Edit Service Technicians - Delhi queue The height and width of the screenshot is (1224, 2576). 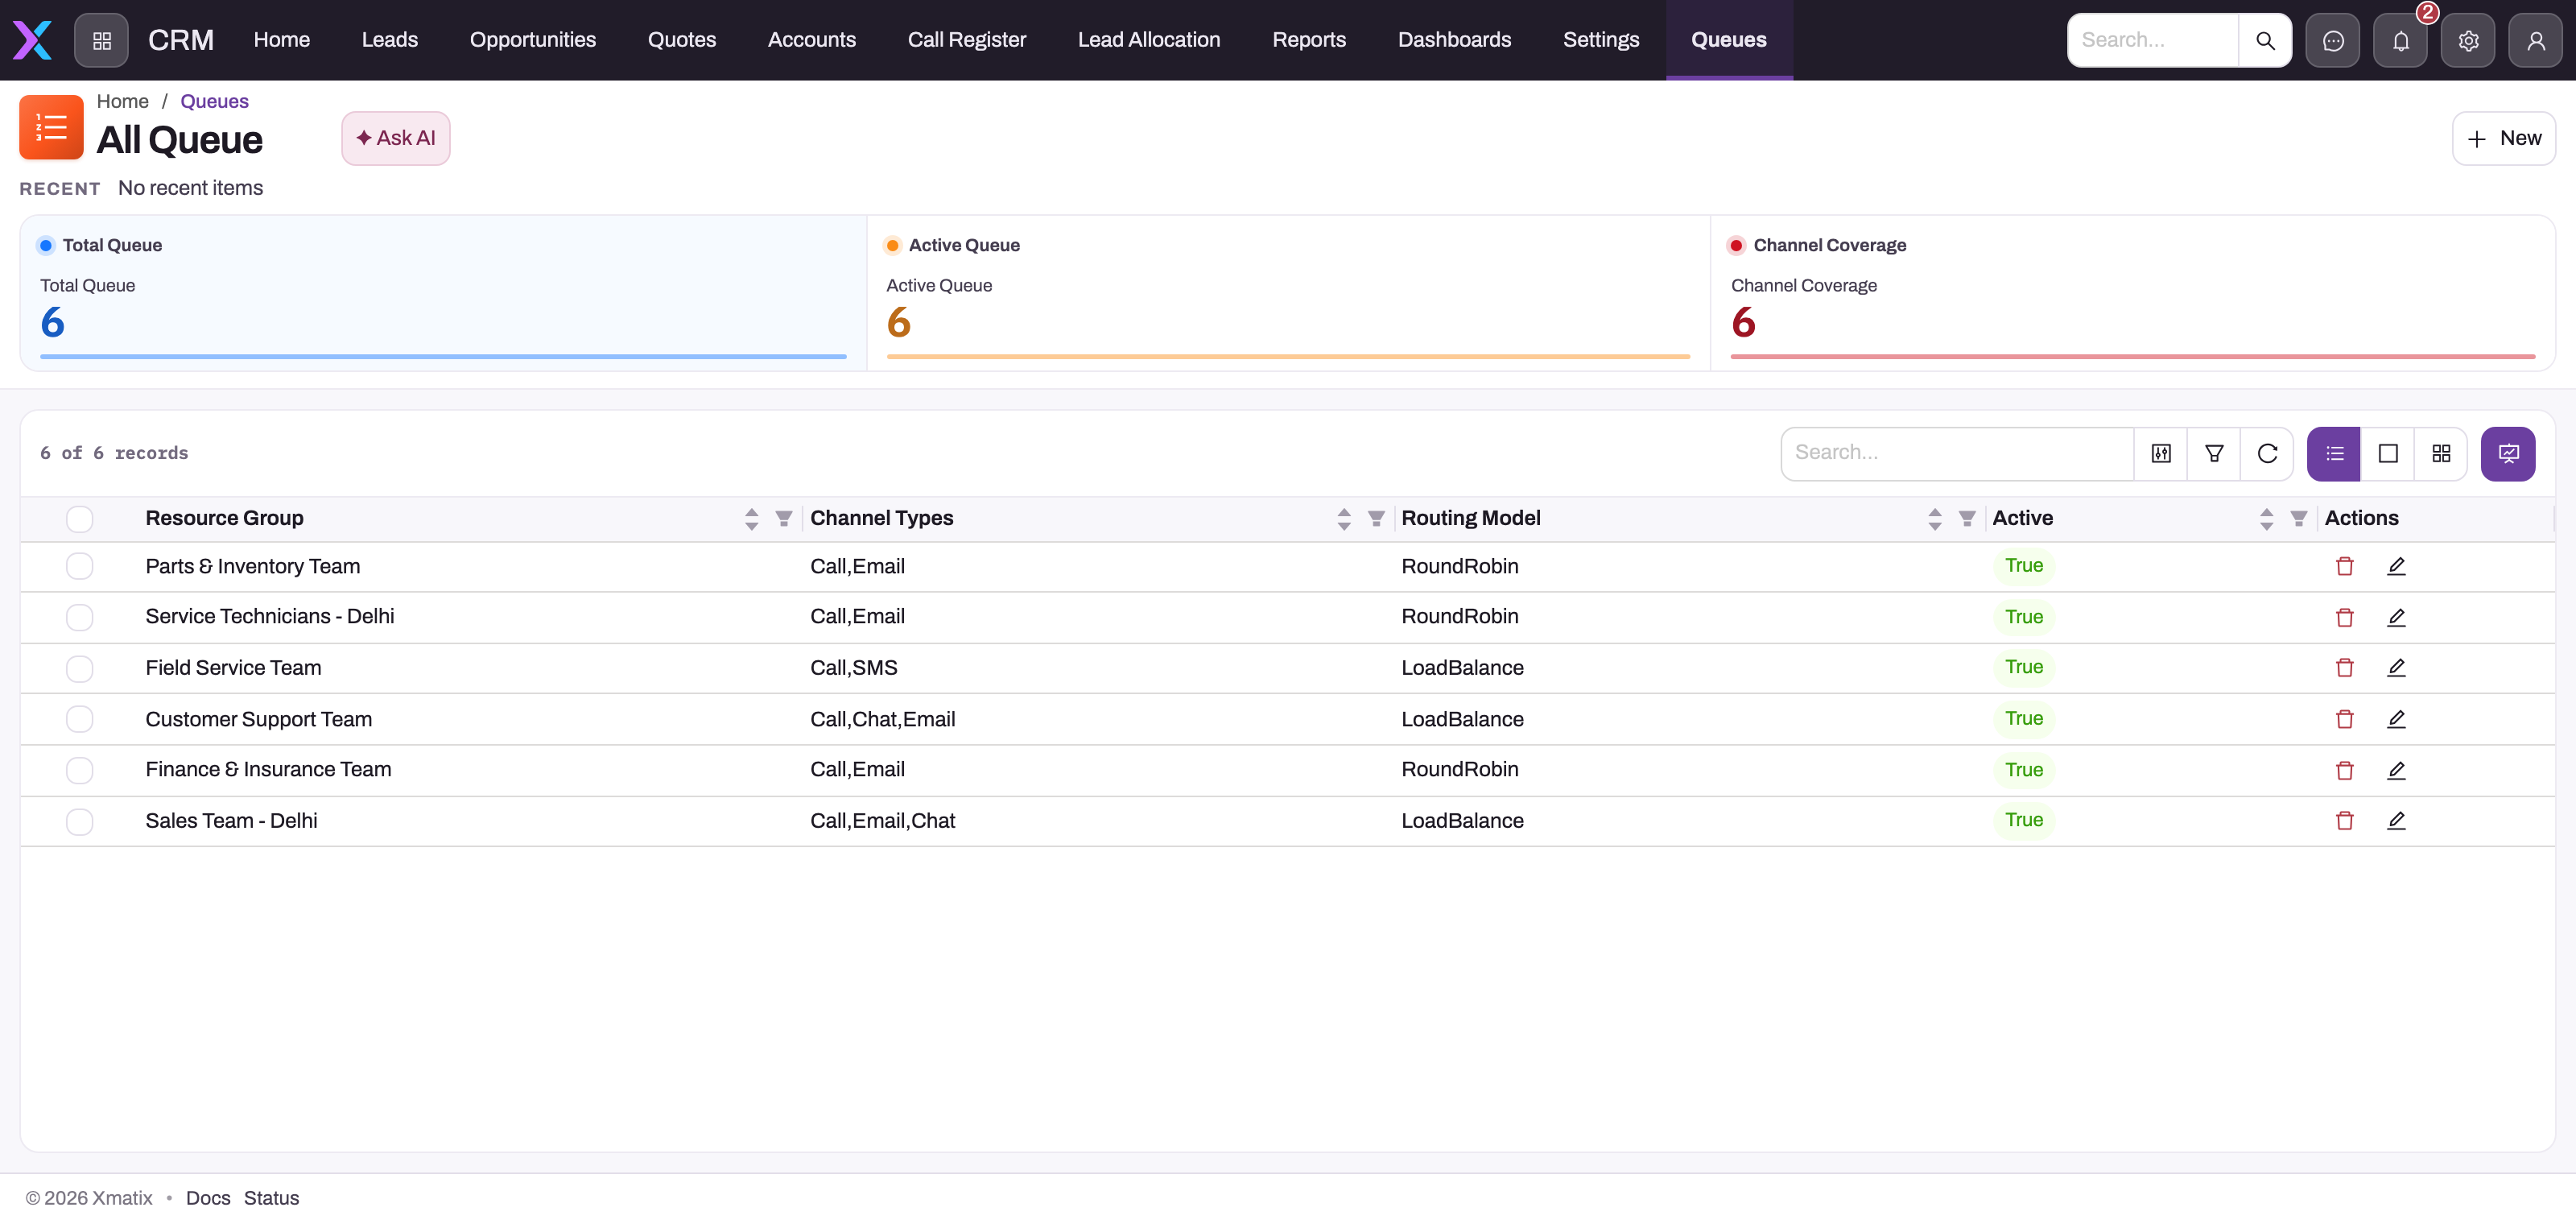[2396, 617]
